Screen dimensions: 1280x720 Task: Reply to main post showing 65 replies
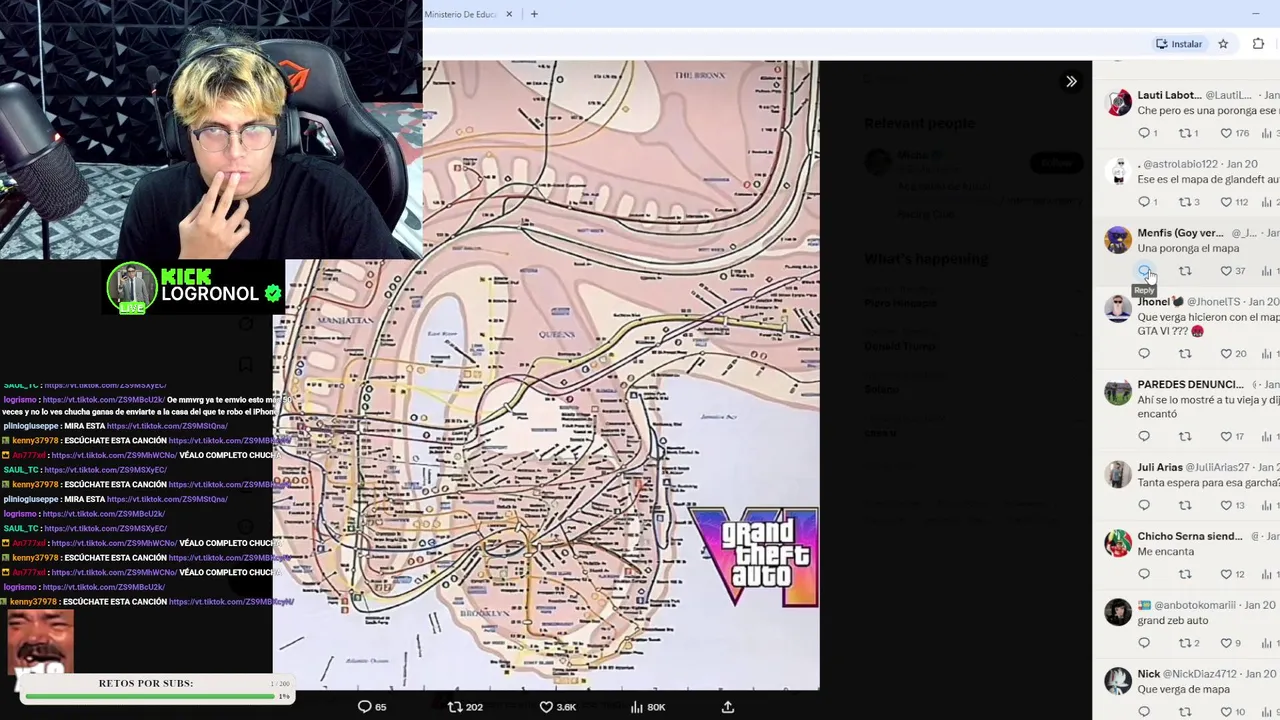(x=372, y=707)
